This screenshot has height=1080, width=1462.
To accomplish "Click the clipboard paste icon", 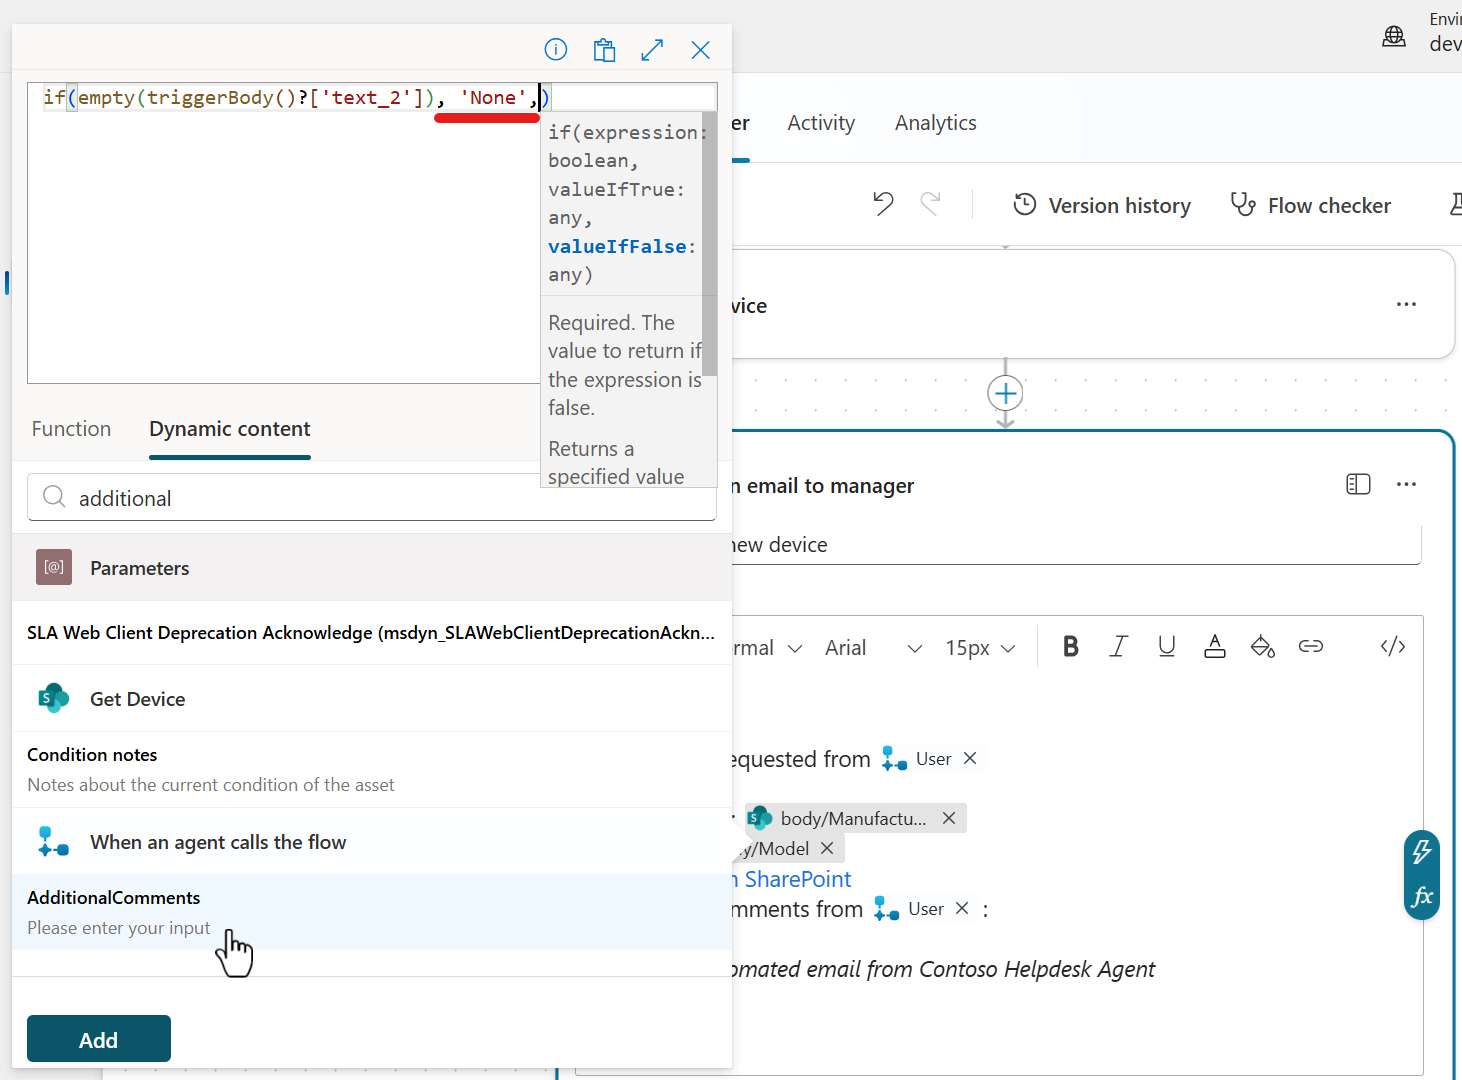I will click(604, 50).
